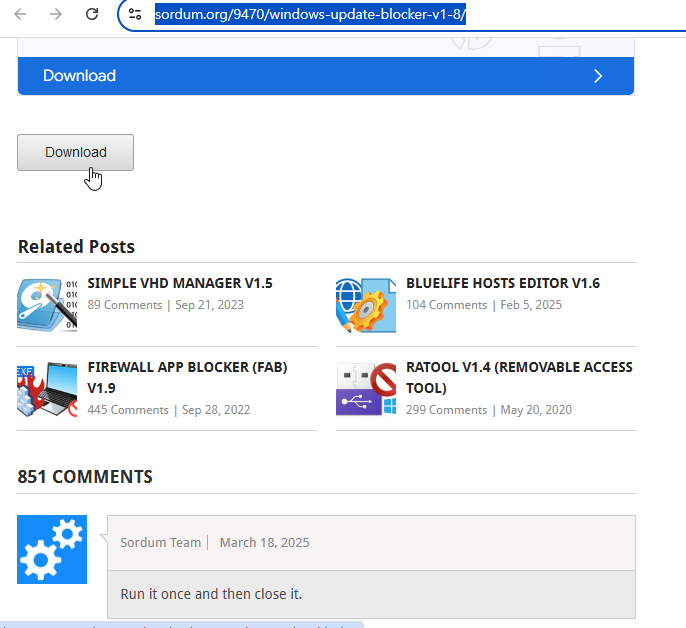Click the Sordum Team author name
This screenshot has width=686, height=628.
pyautogui.click(x=161, y=543)
